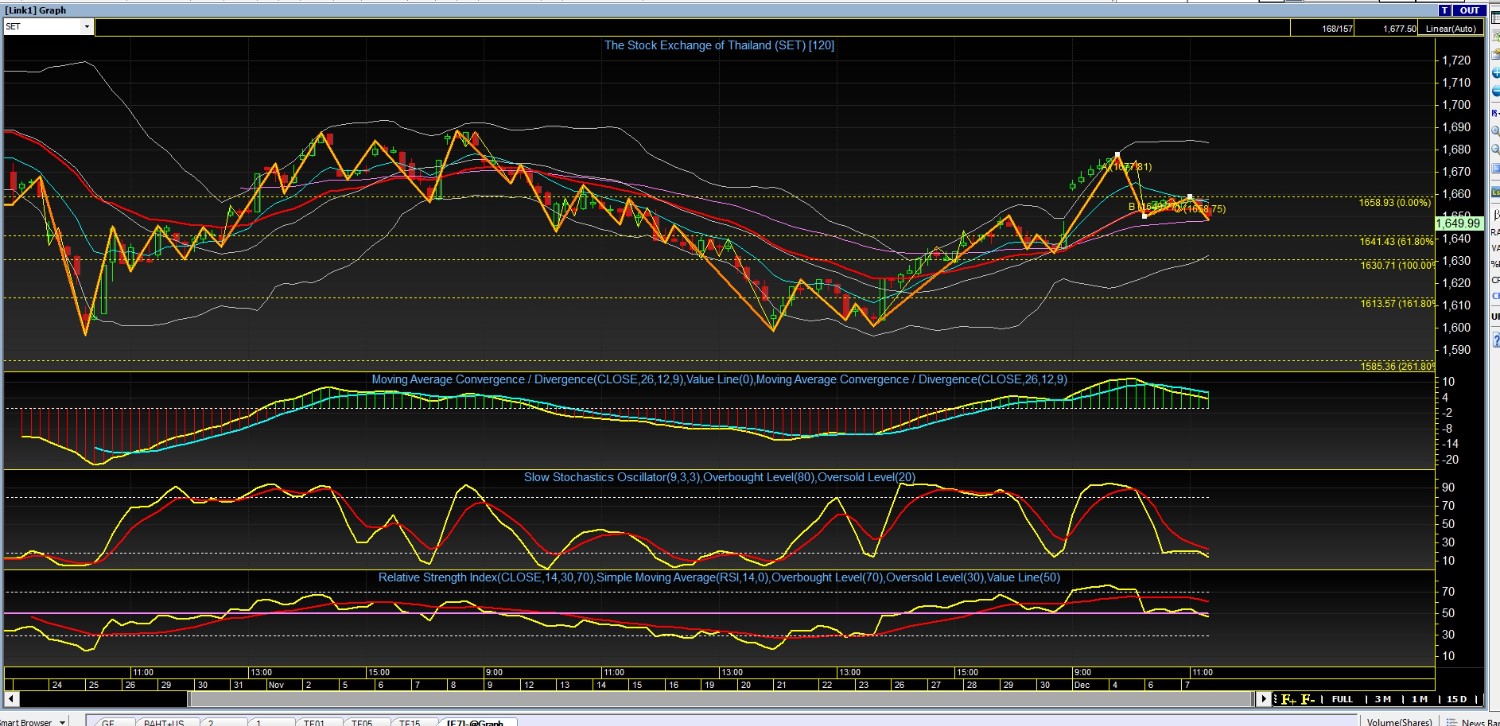The height and width of the screenshot is (726, 1500).
Task: Click the T button in title bar
Action: click(1444, 10)
